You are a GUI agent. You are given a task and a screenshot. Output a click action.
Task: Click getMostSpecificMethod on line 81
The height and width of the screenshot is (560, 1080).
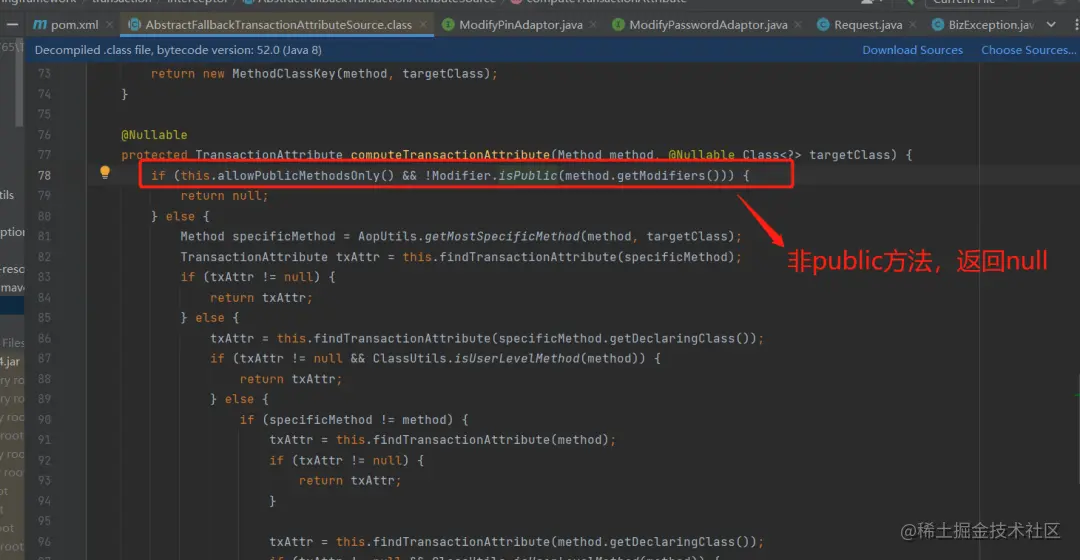pyautogui.click(x=502, y=236)
